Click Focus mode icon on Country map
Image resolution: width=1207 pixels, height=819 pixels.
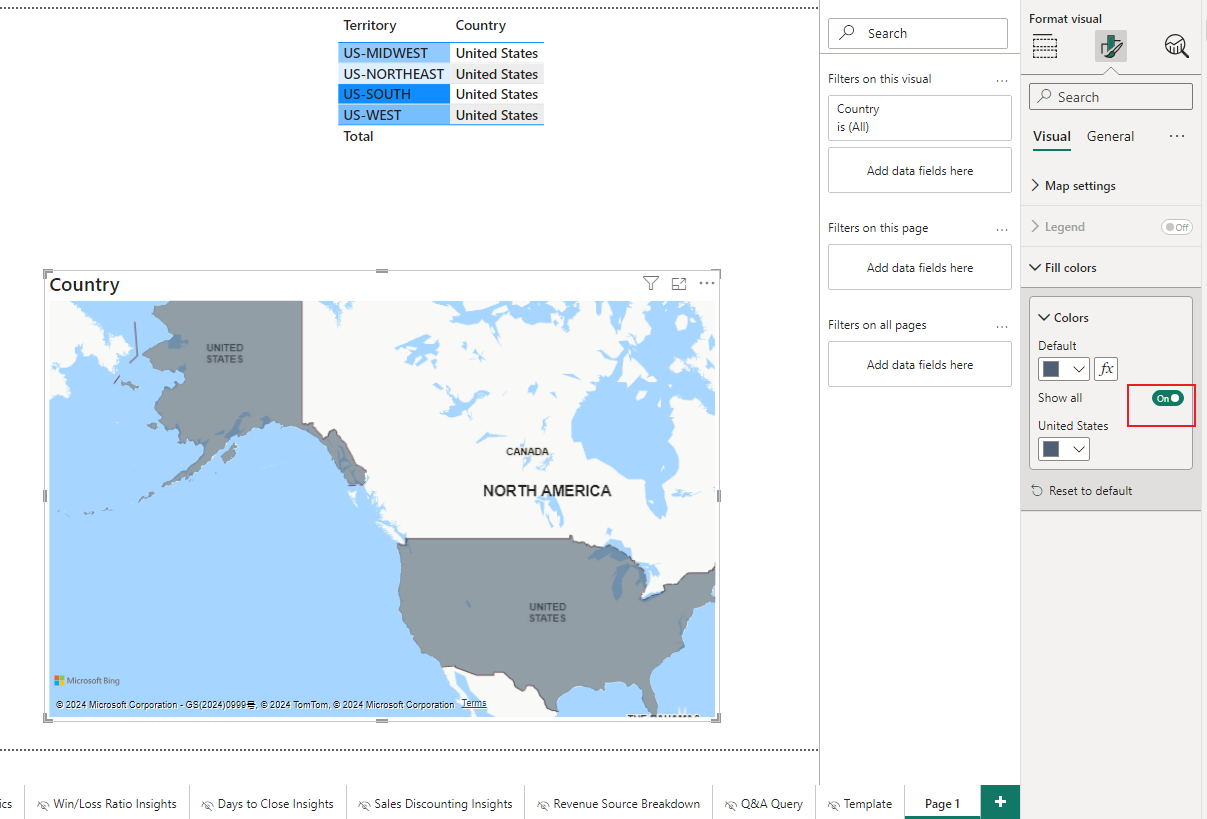click(679, 284)
